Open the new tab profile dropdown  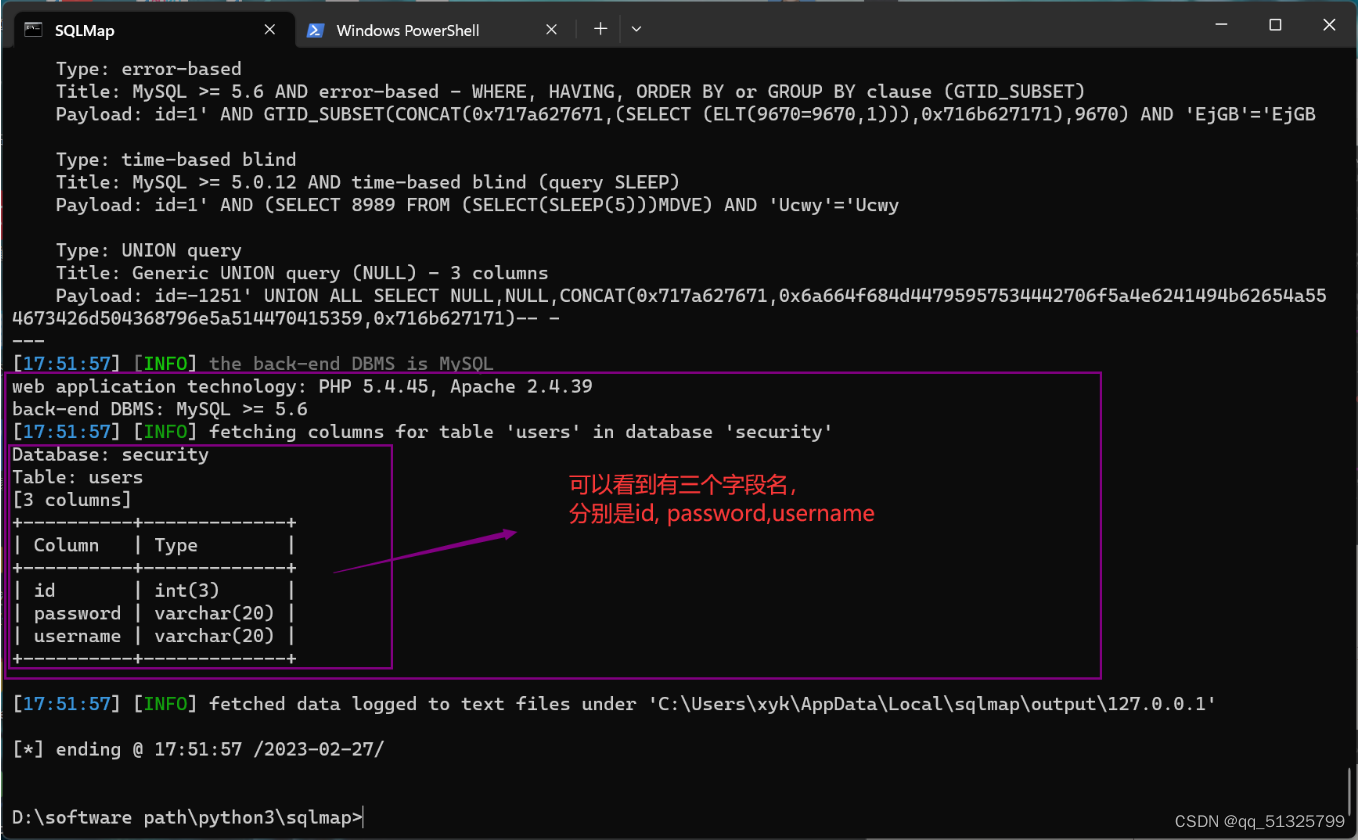coord(636,29)
